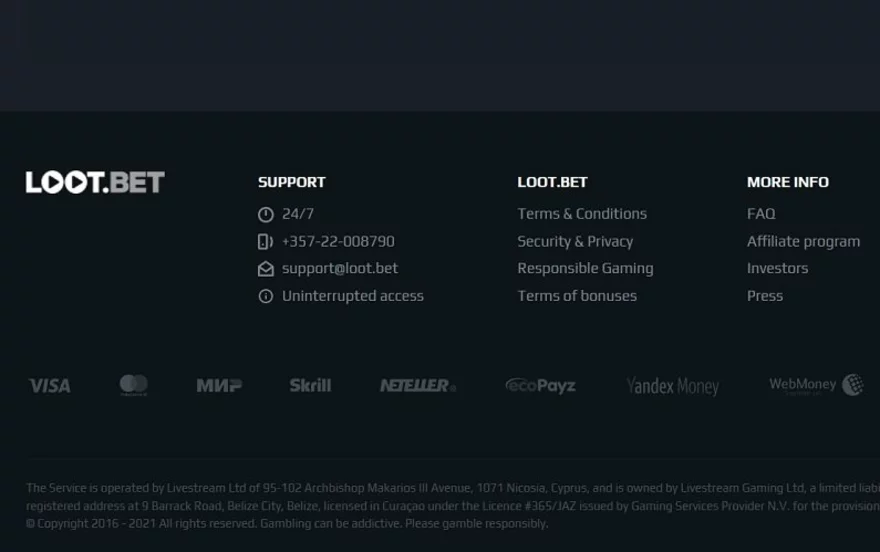Click the LOOT.BET logo
Screen dimensions: 880x552
95,182
